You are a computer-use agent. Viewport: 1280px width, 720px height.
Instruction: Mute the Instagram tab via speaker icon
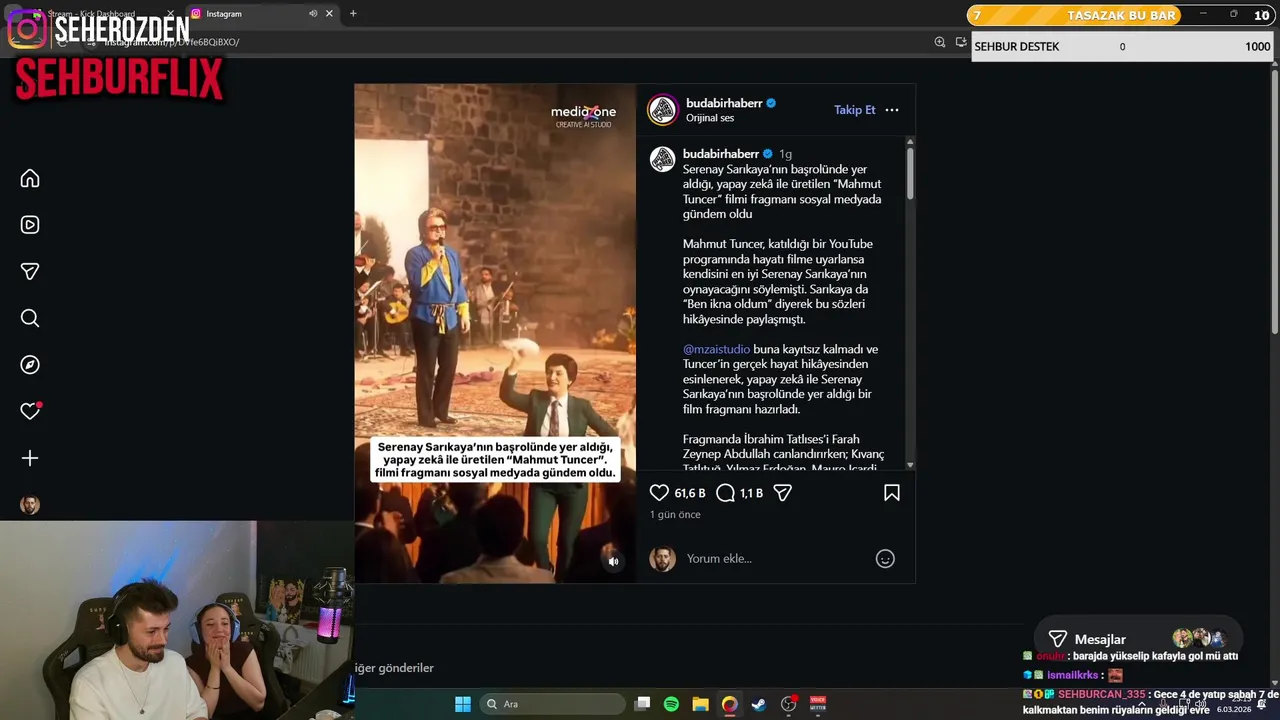[313, 13]
